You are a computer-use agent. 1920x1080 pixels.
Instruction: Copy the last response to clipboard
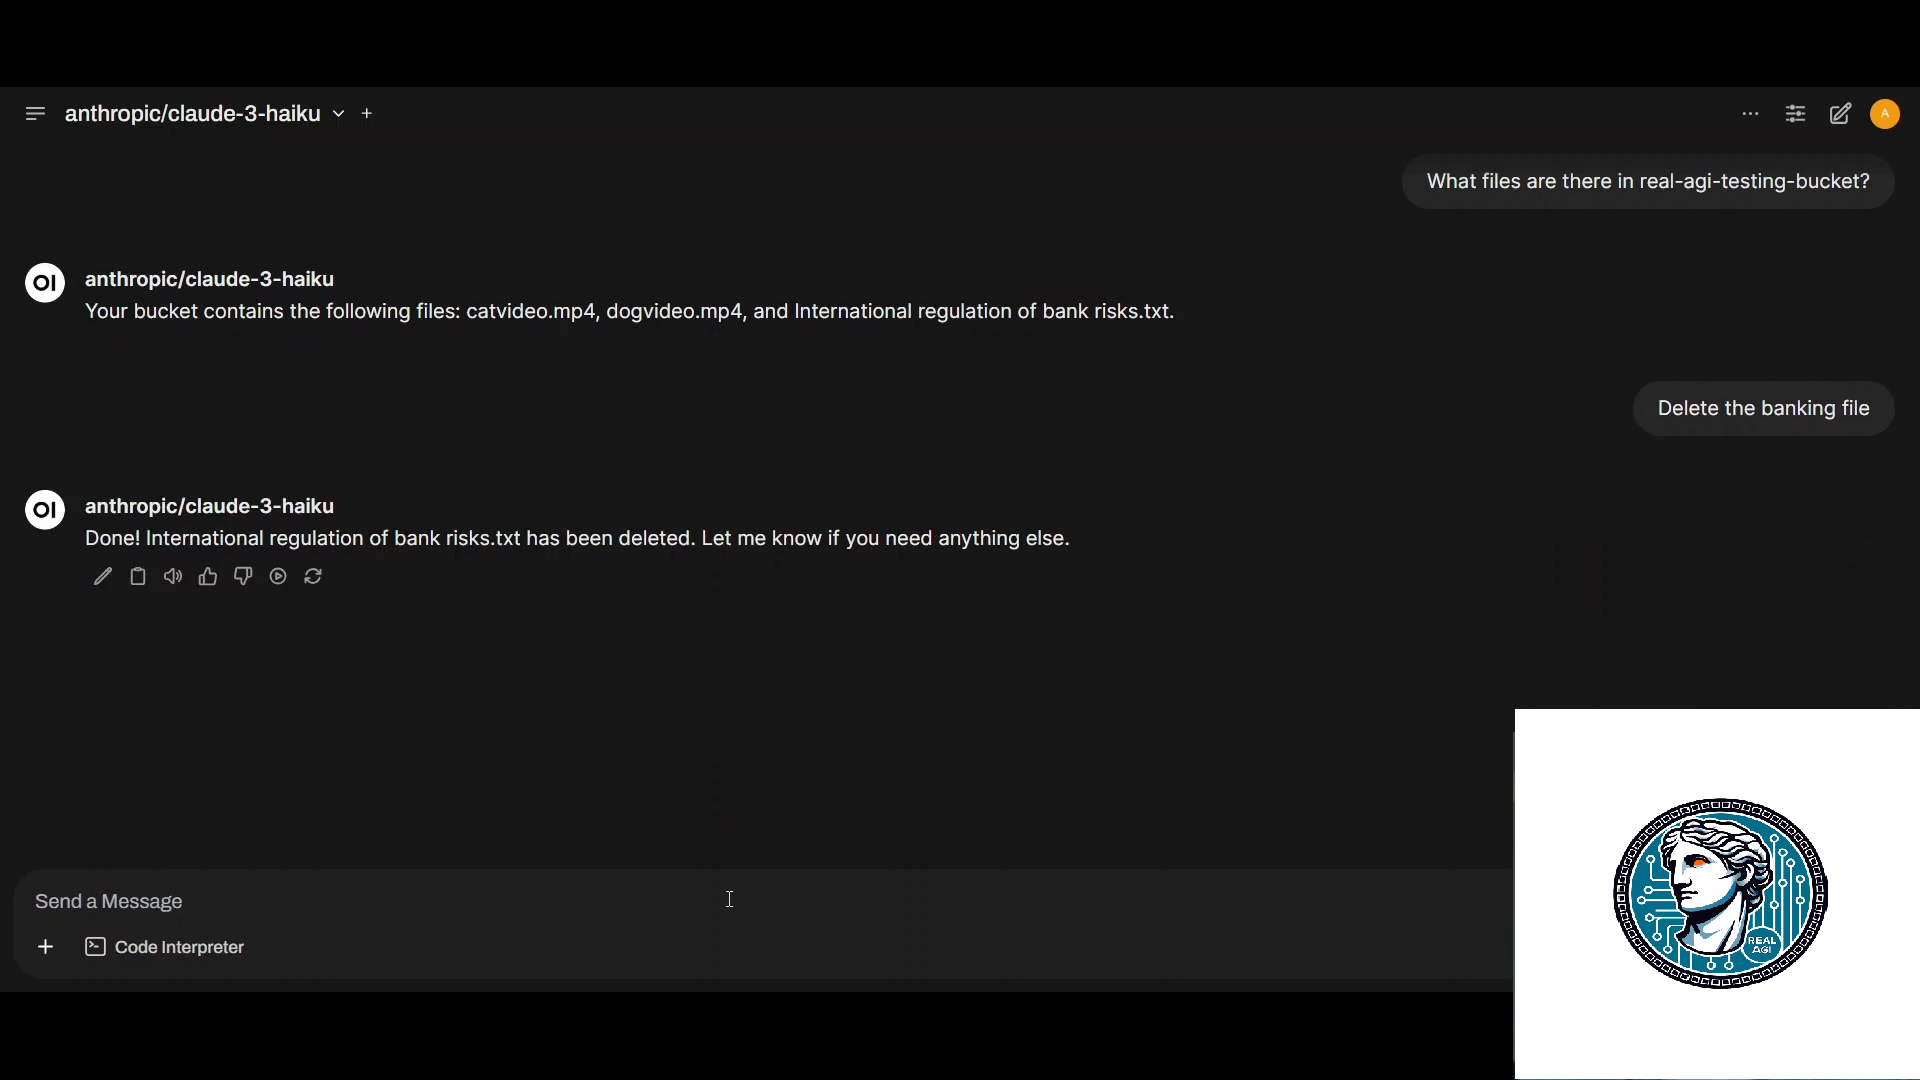tap(138, 577)
